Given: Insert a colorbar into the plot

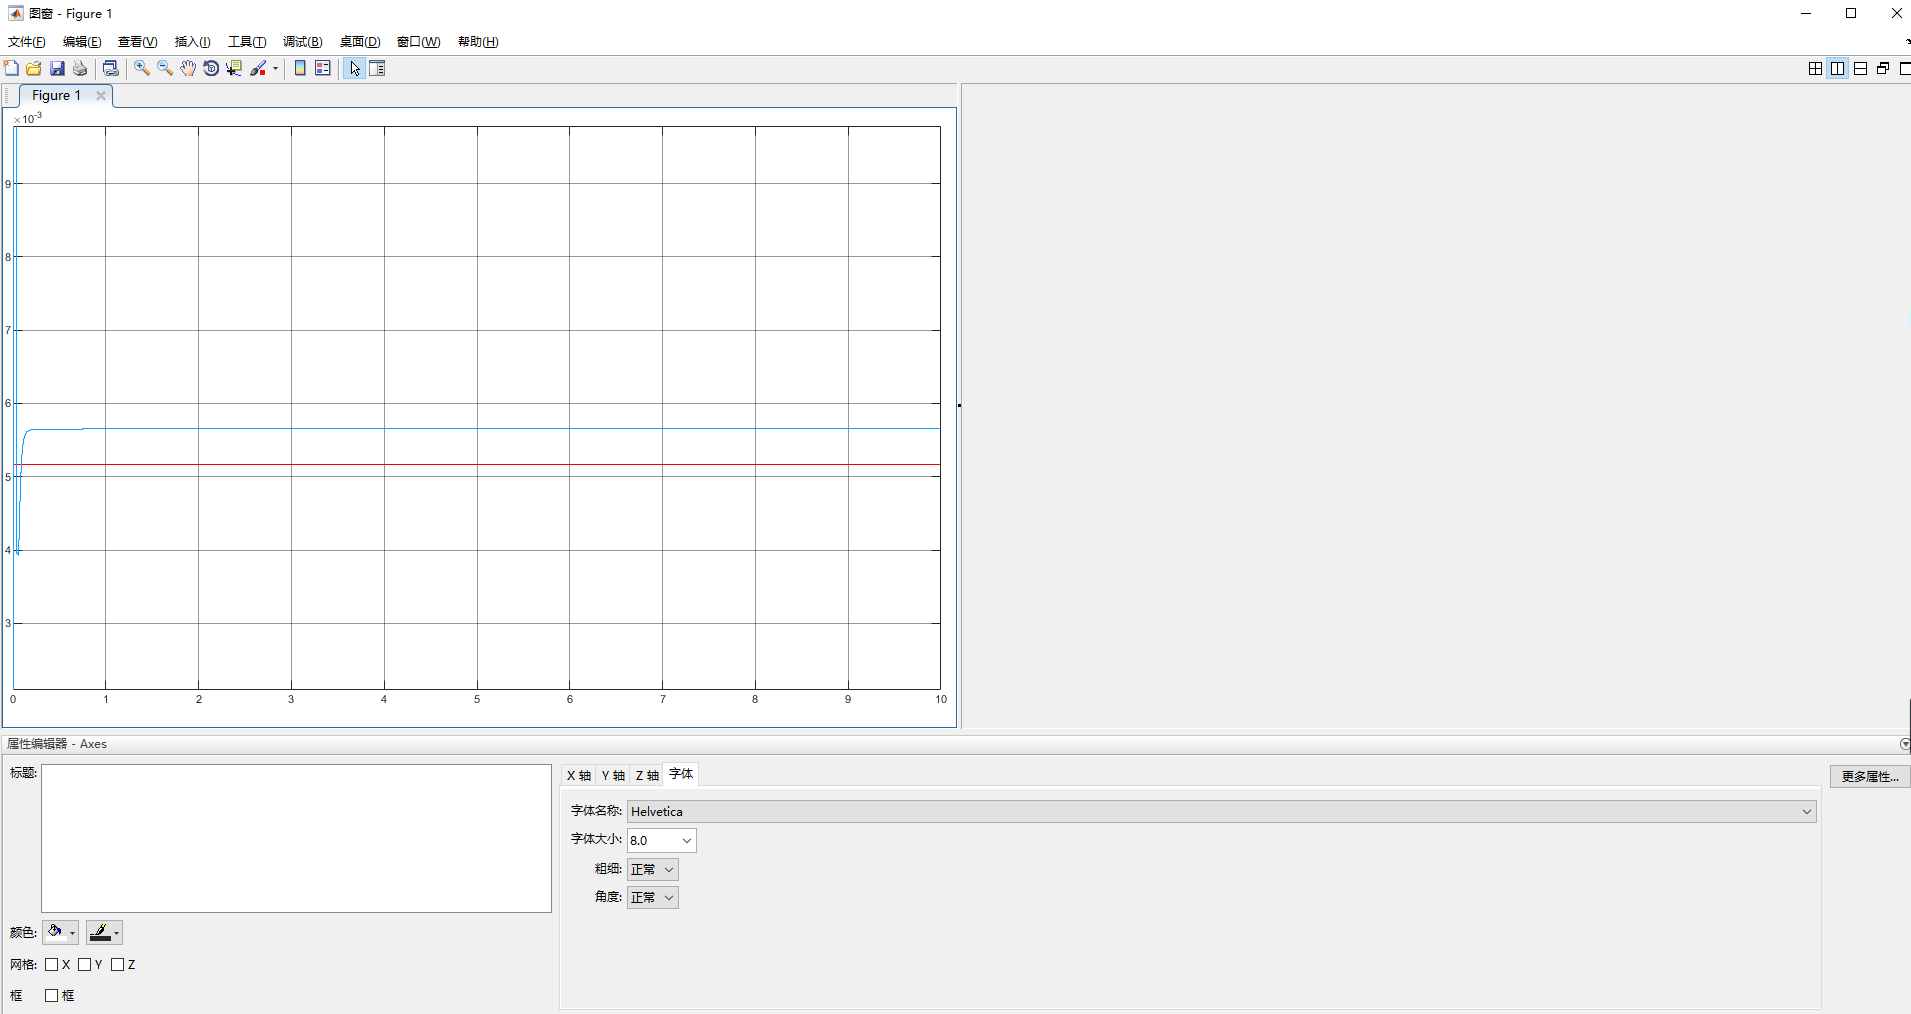Looking at the screenshot, I should click(300, 68).
